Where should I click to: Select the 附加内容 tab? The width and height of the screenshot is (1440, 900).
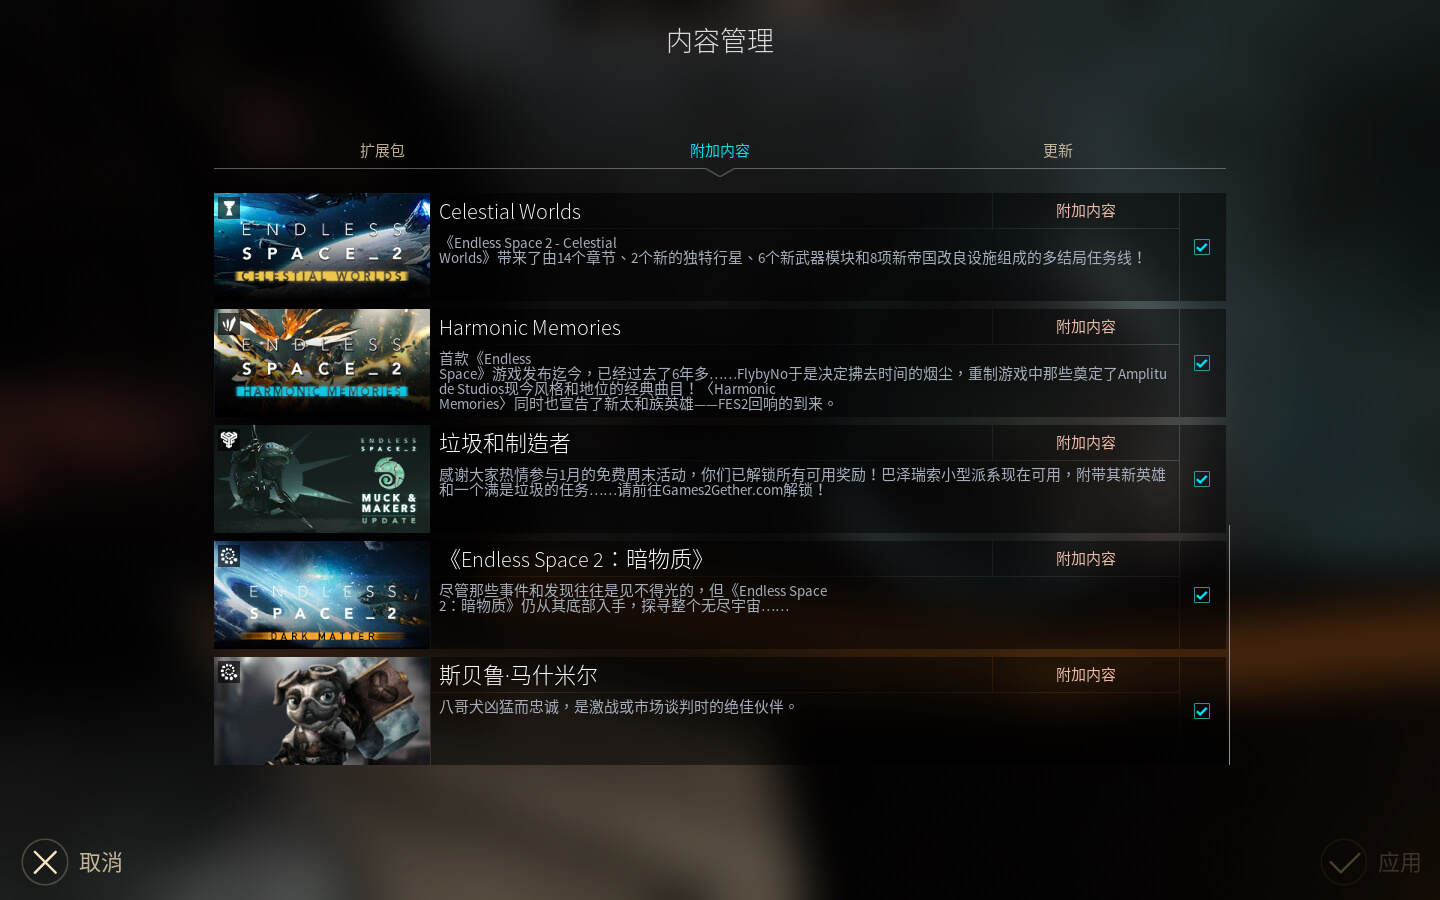pos(720,151)
